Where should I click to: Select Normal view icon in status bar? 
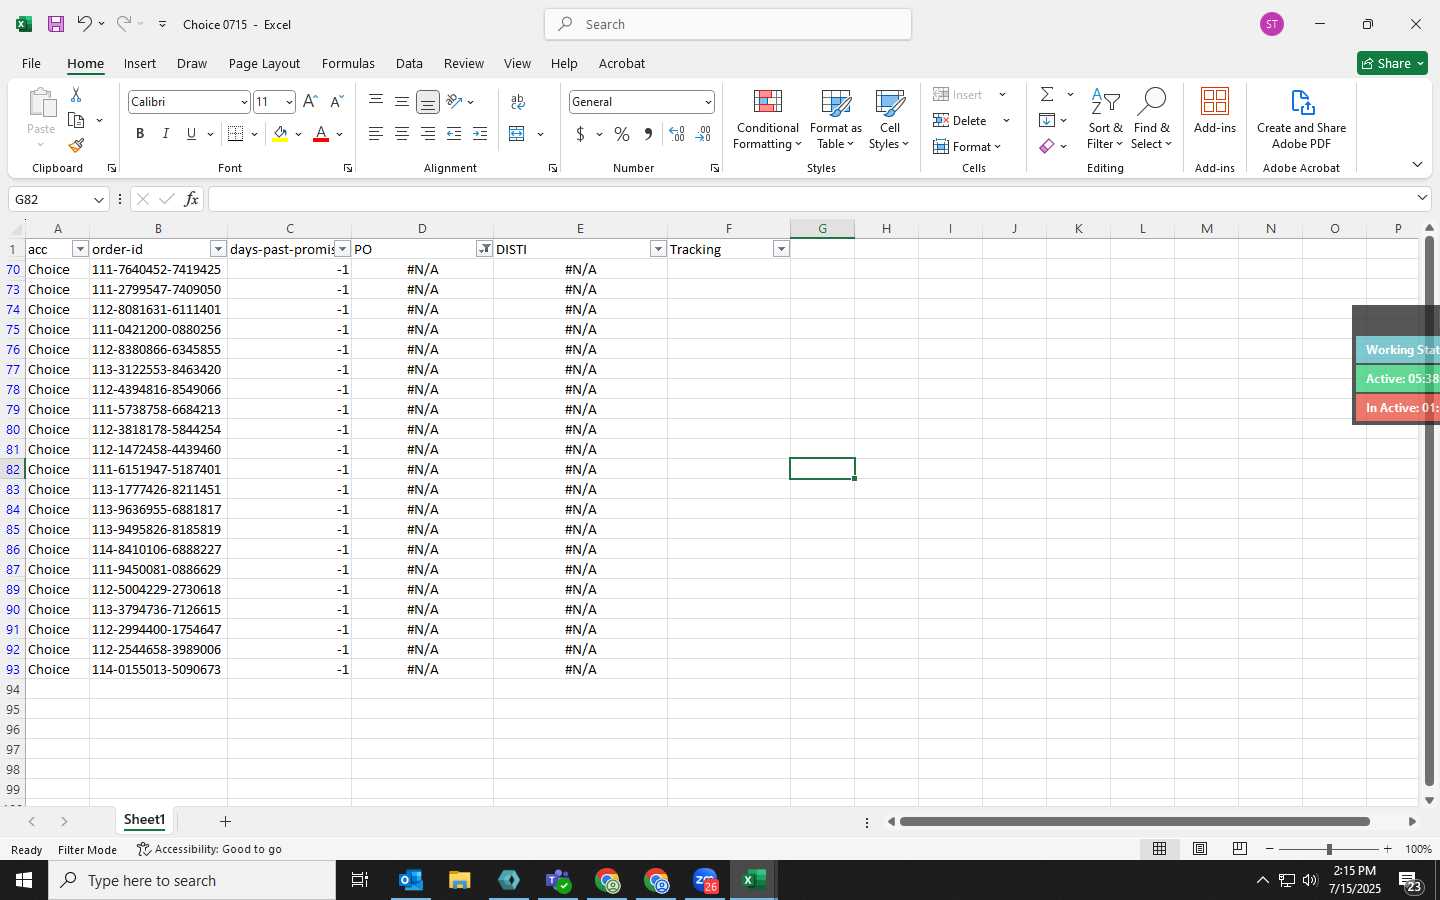tap(1159, 849)
